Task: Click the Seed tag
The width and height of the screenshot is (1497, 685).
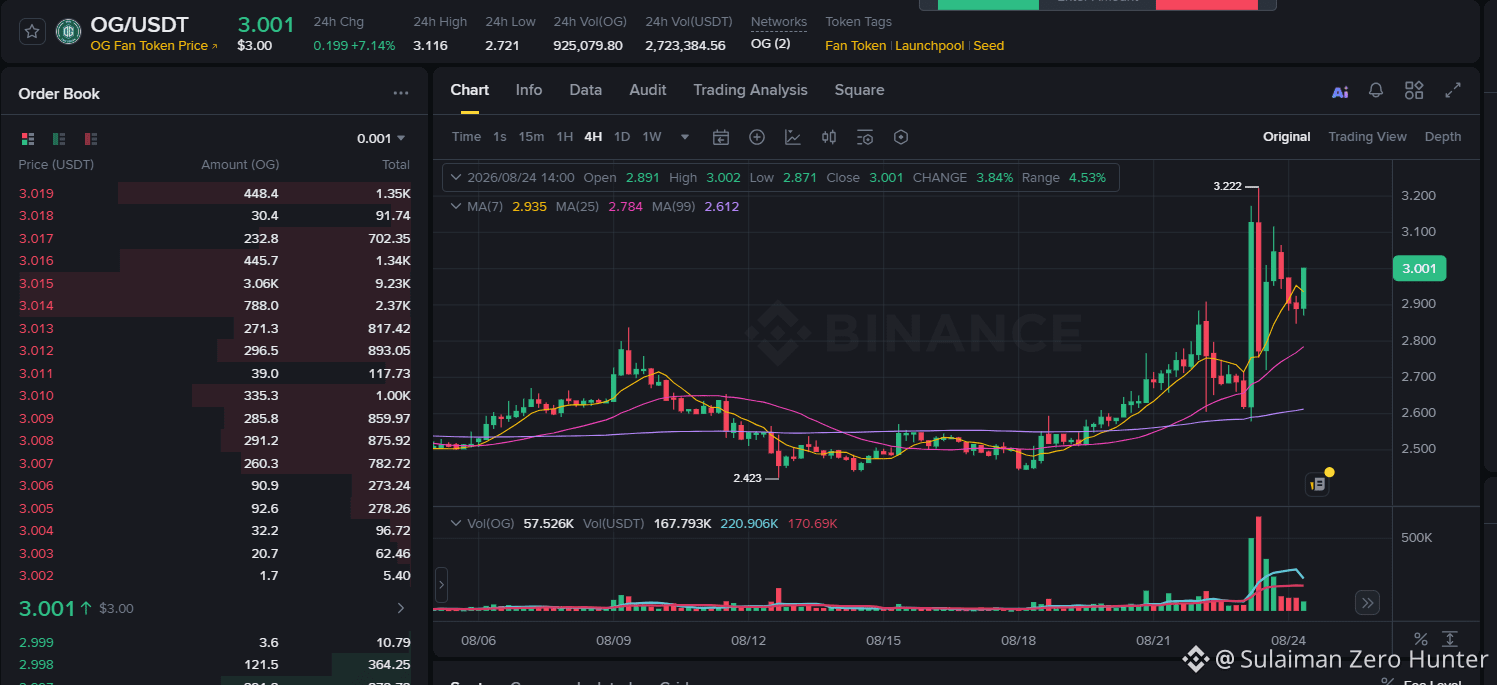Action: (x=989, y=46)
